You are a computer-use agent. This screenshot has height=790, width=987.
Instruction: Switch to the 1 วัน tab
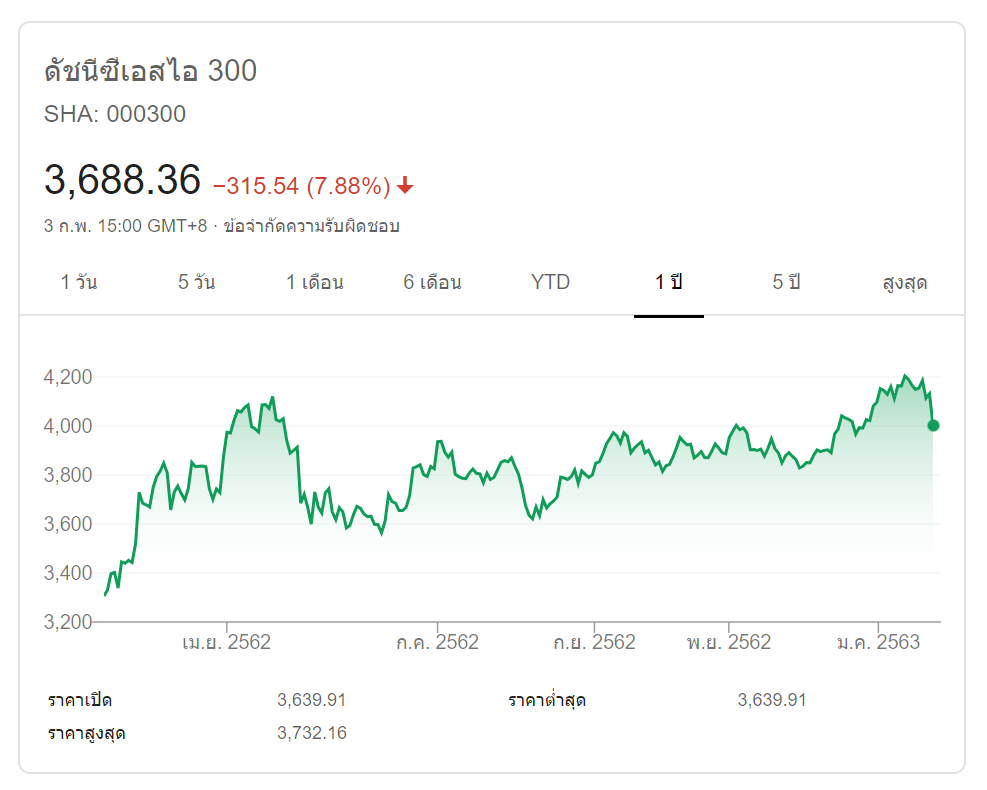79,282
